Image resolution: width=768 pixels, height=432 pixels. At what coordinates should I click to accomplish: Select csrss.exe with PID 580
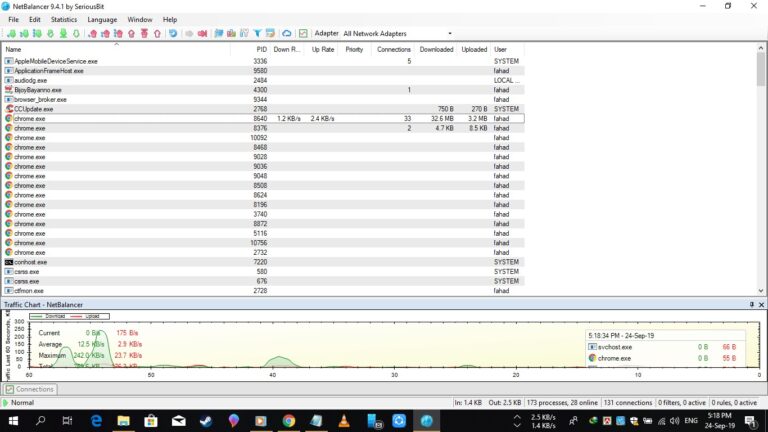click(264, 272)
